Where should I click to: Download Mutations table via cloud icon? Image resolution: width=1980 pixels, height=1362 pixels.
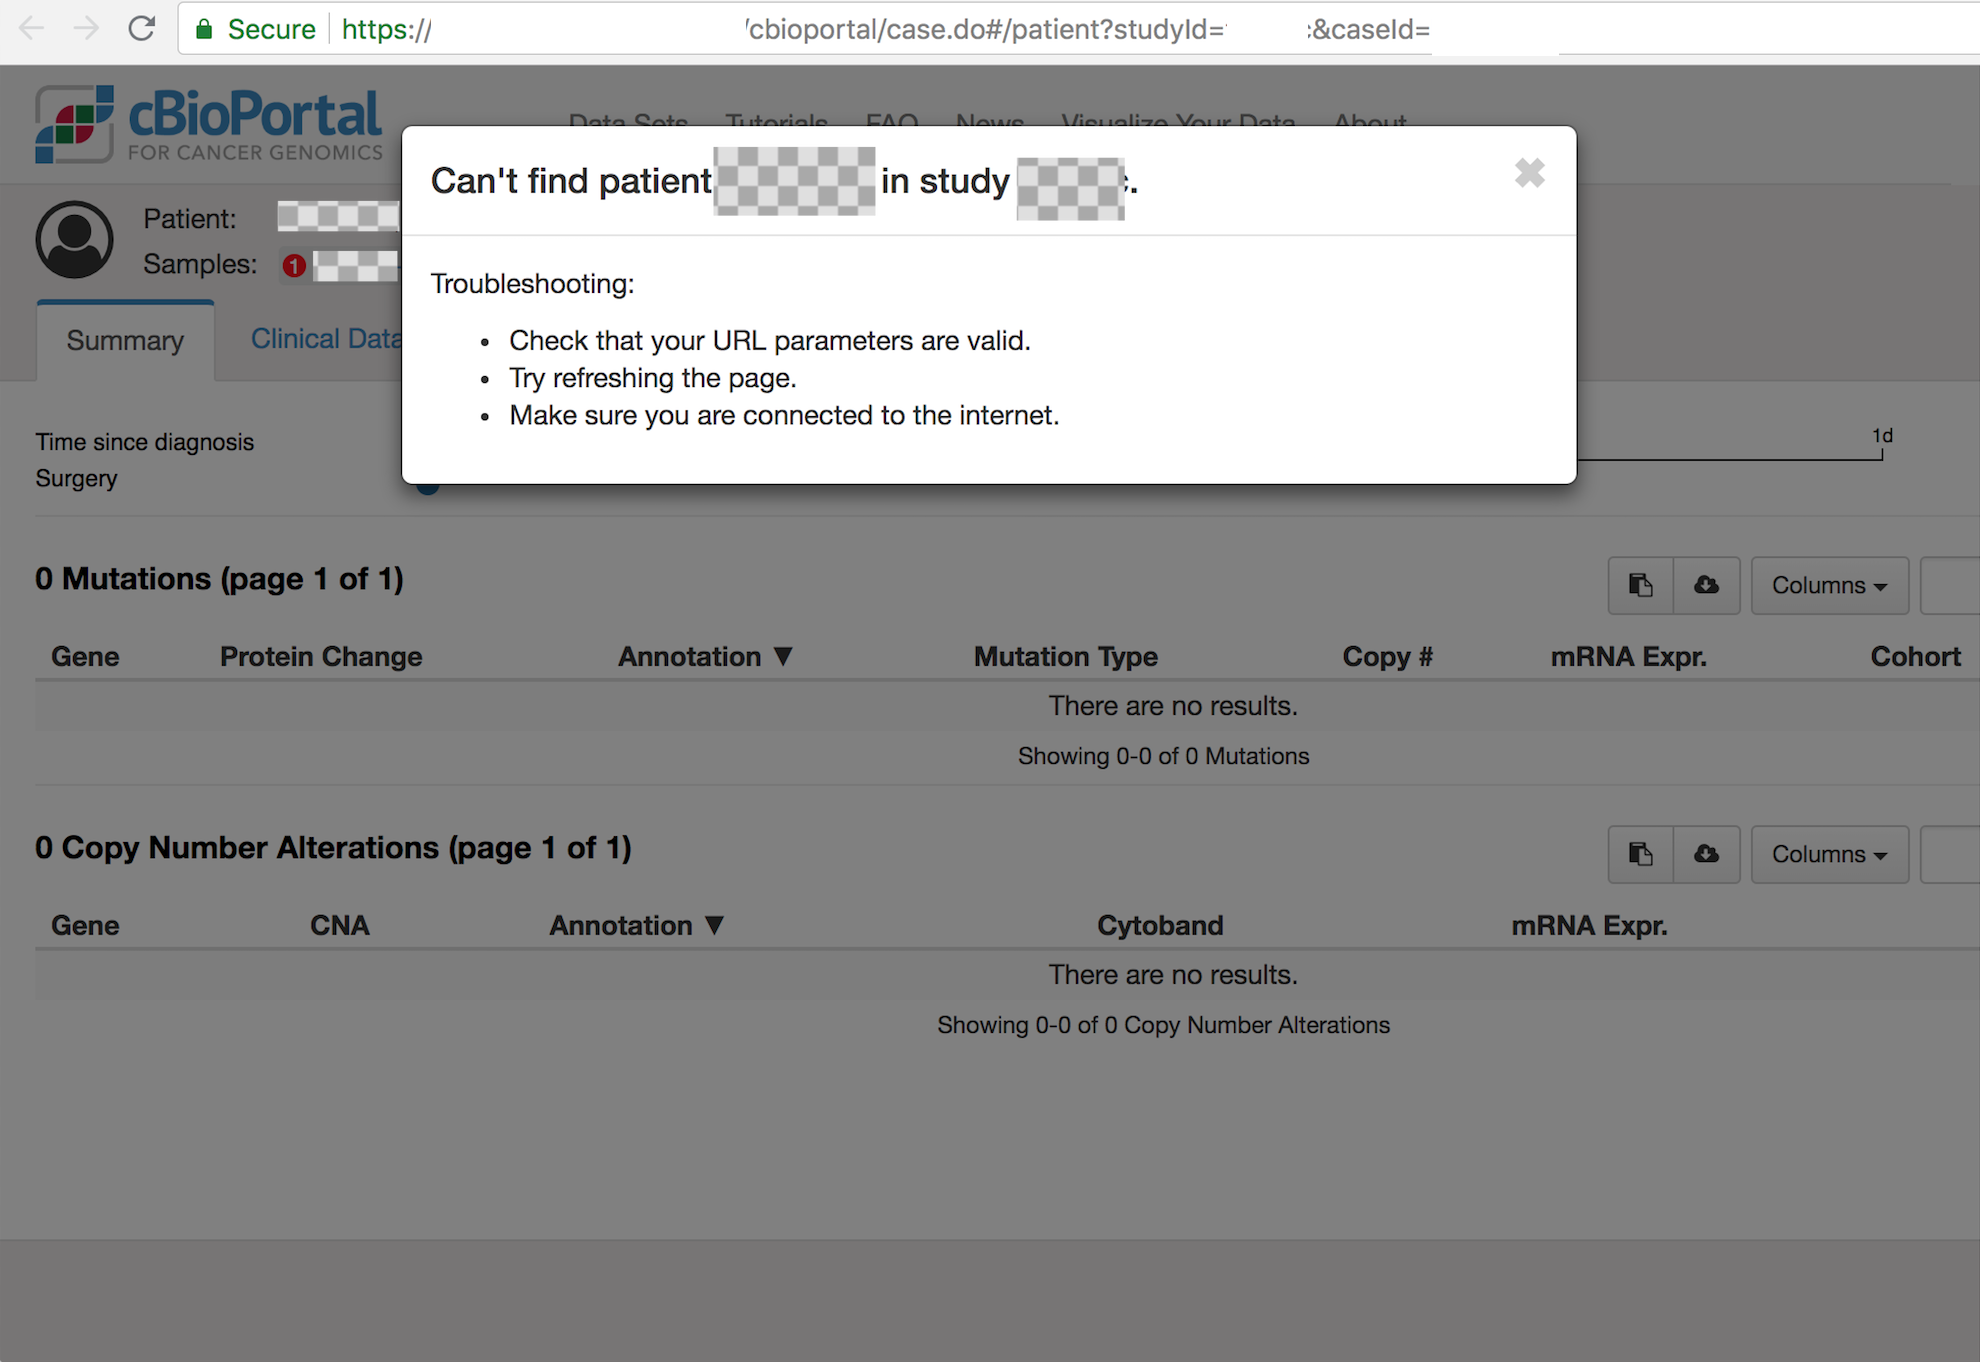tap(1706, 585)
